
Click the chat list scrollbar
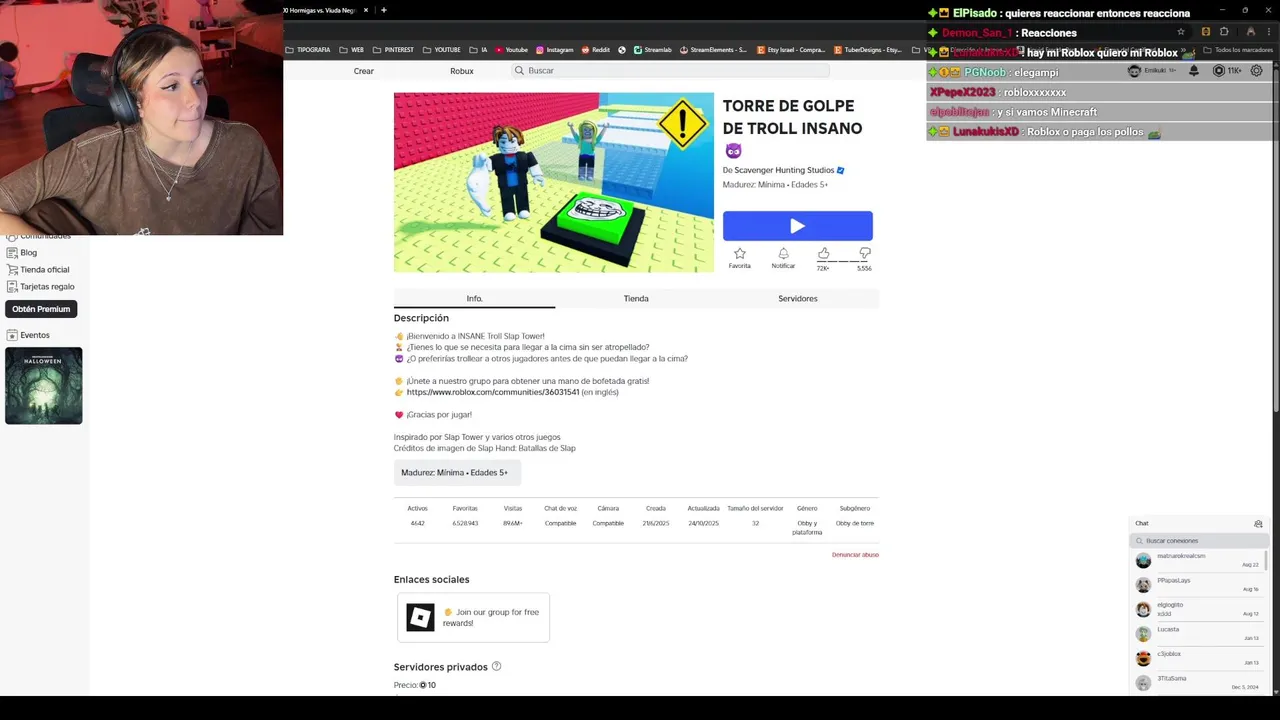point(1266,562)
